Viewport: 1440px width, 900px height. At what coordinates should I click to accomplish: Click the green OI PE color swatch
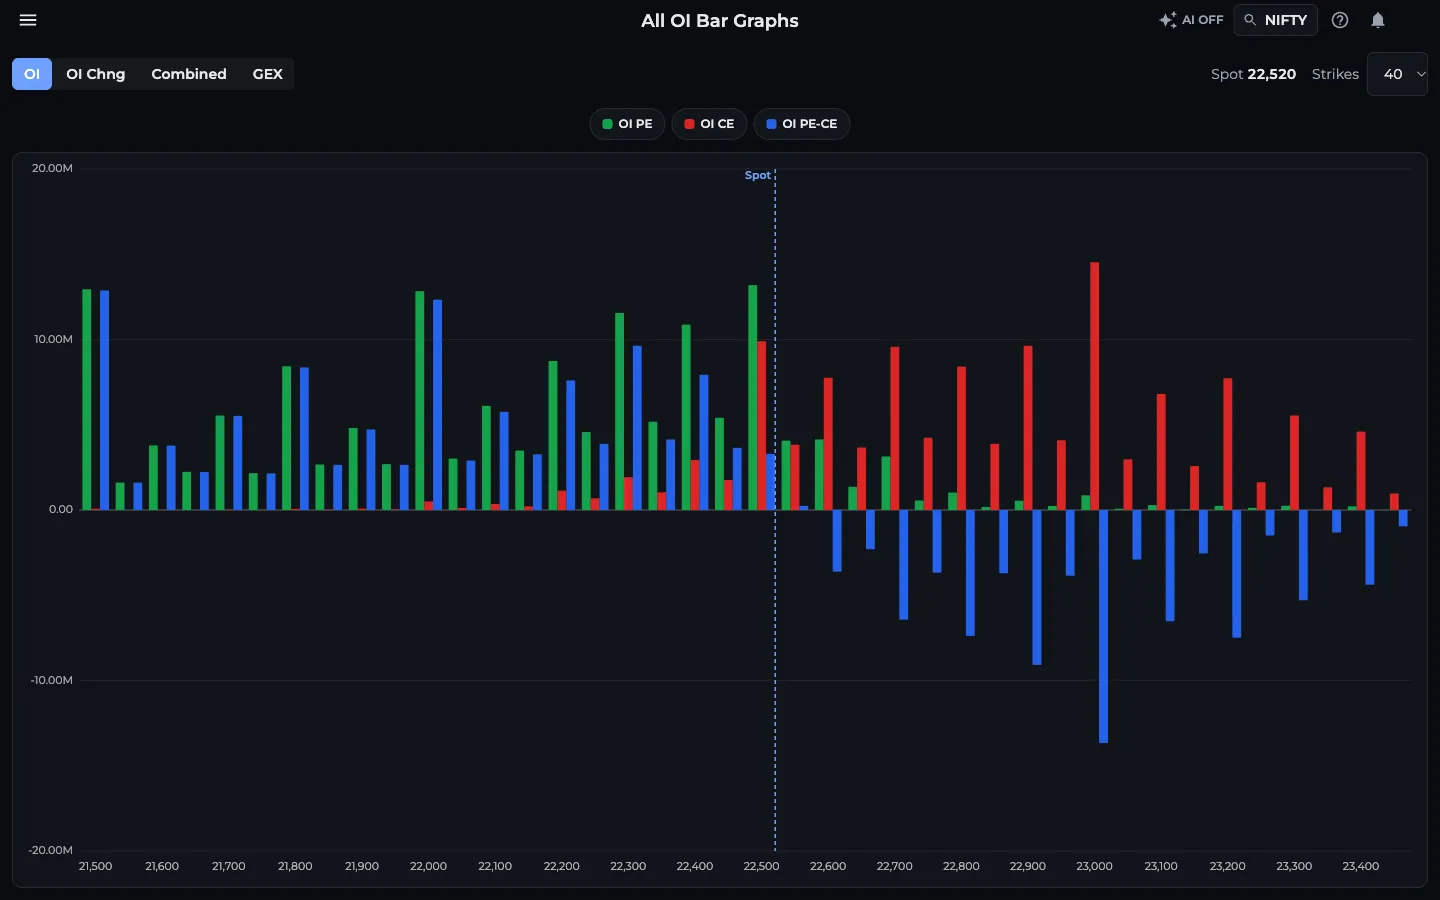tap(607, 124)
